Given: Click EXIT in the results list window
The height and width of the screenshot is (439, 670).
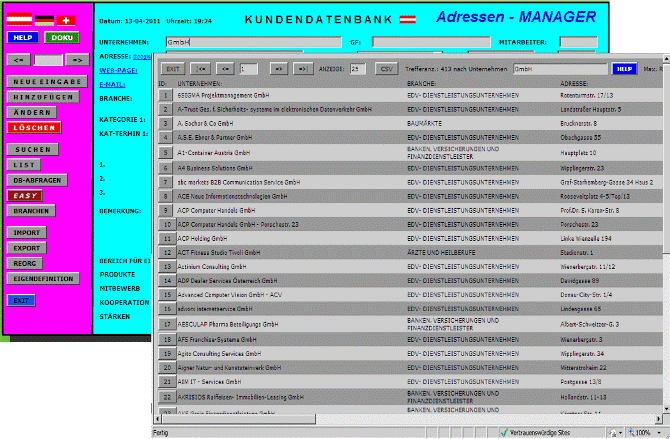Looking at the screenshot, I should pyautogui.click(x=173, y=69).
